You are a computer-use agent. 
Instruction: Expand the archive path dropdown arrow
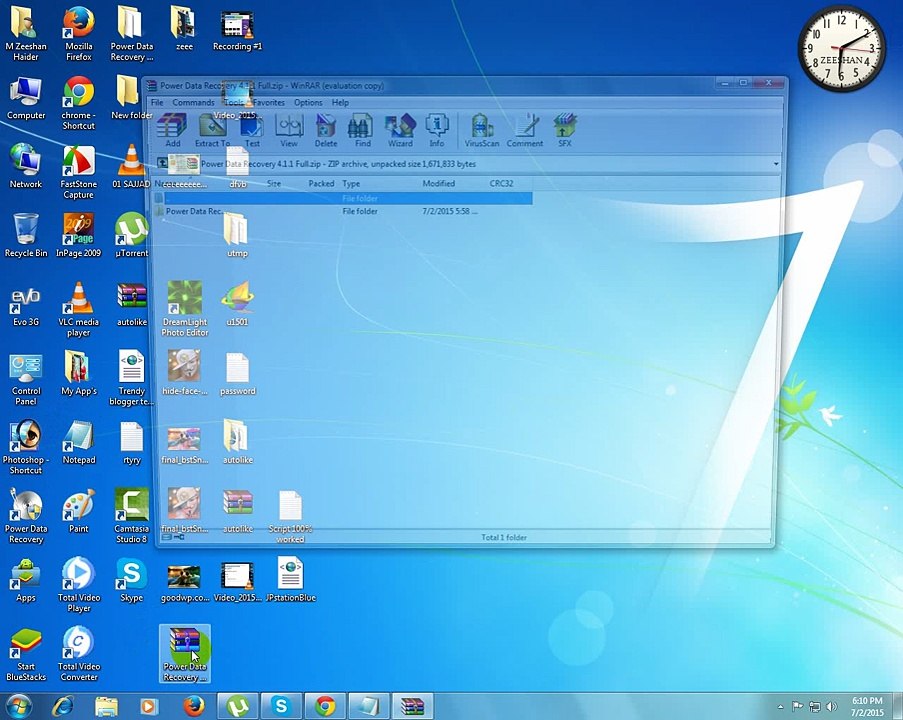[x=776, y=164]
